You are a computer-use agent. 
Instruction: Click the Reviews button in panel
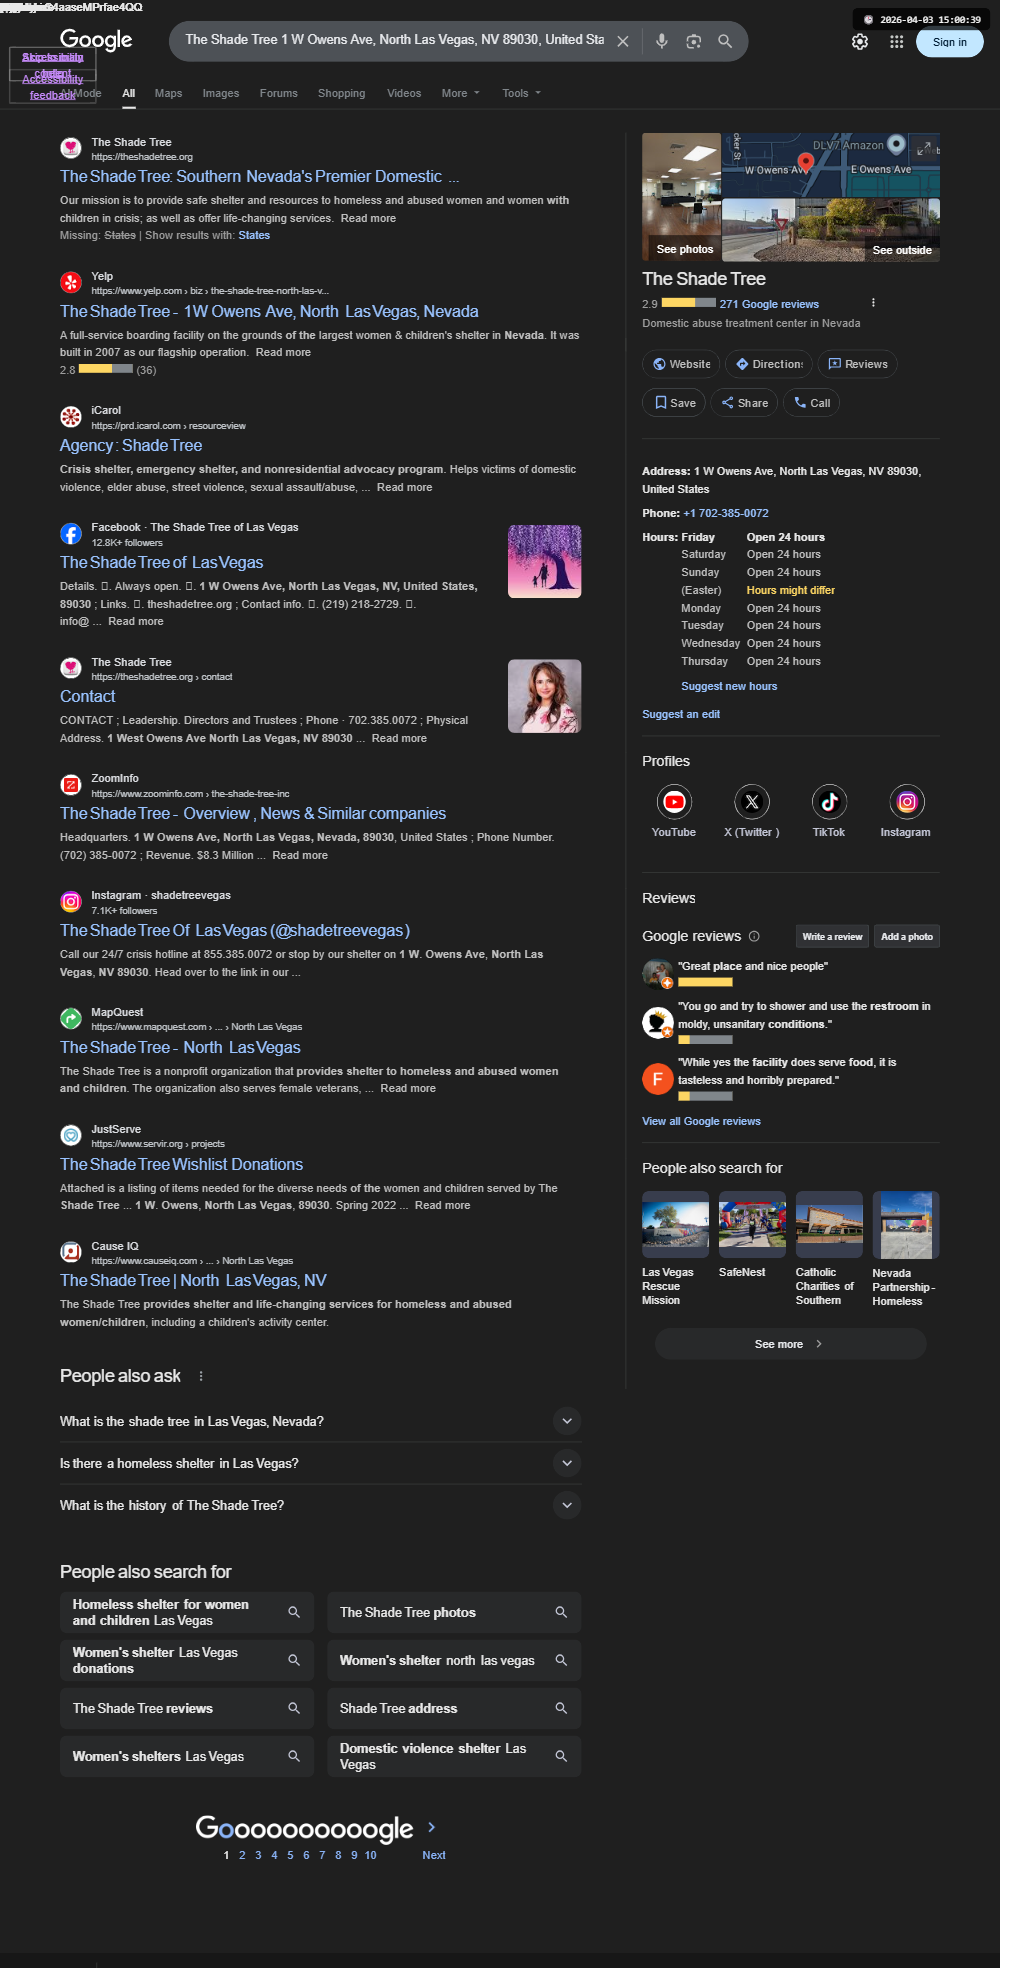pyautogui.click(x=858, y=364)
